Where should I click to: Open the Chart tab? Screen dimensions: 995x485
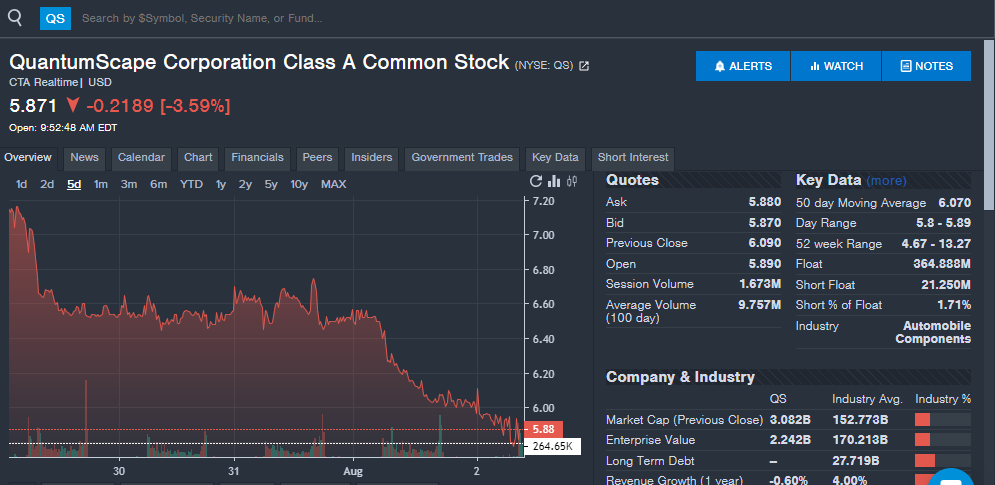[x=198, y=157]
